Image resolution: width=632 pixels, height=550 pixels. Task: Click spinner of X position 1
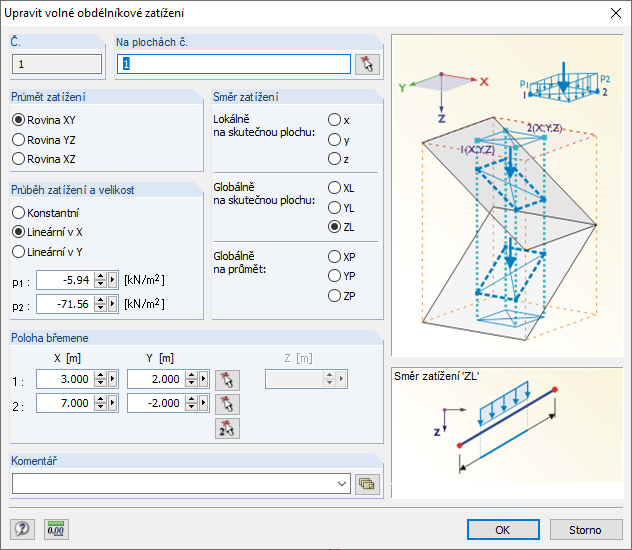100,379
